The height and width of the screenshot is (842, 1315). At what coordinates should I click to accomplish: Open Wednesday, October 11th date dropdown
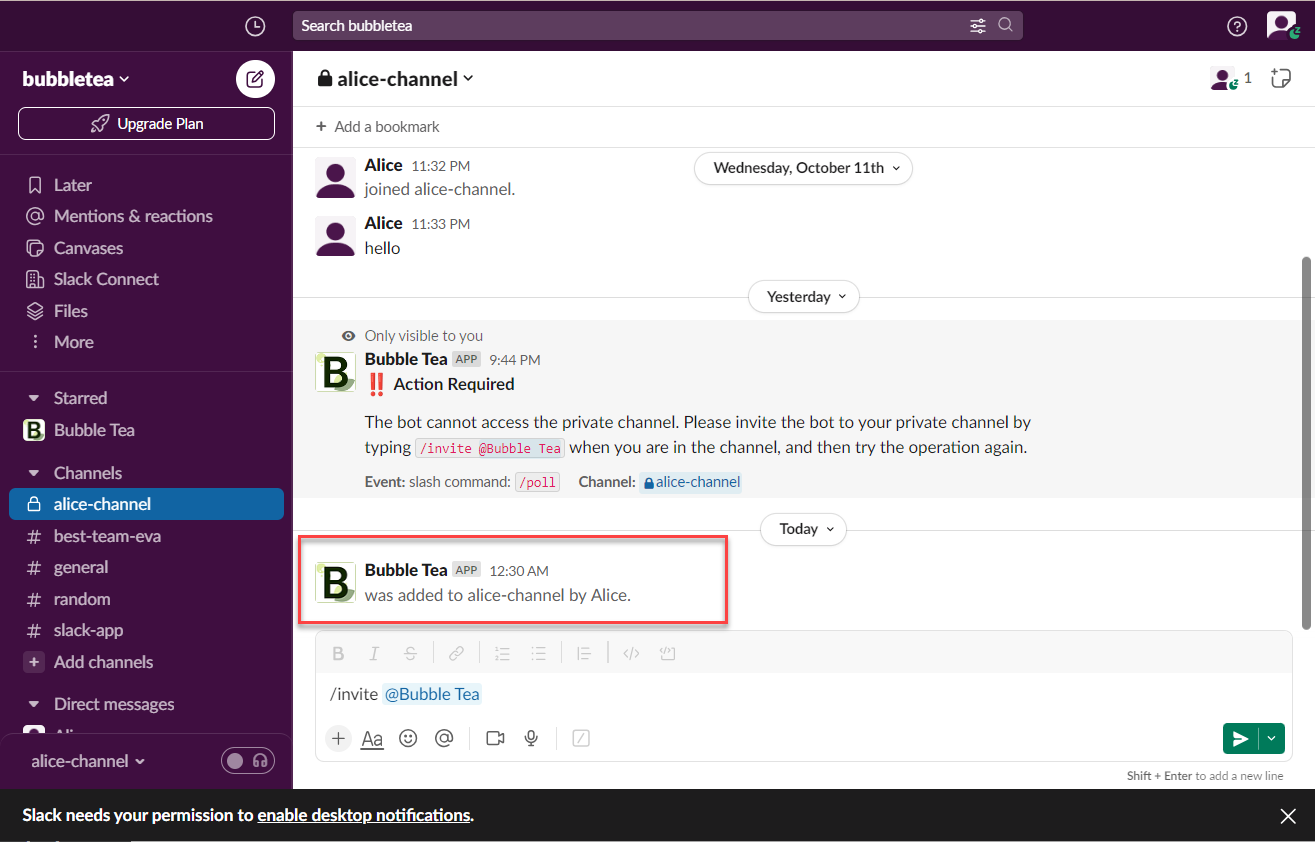[803, 168]
